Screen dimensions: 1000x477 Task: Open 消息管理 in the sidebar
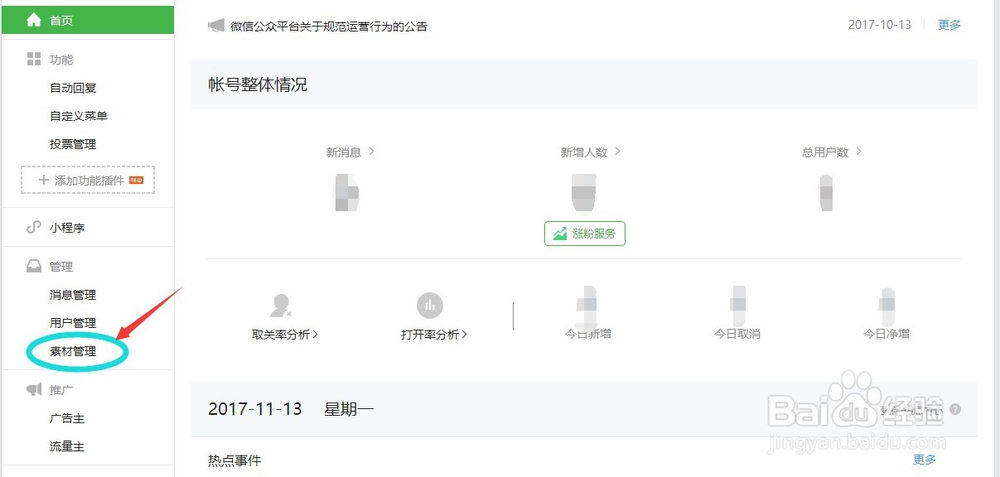click(73, 295)
